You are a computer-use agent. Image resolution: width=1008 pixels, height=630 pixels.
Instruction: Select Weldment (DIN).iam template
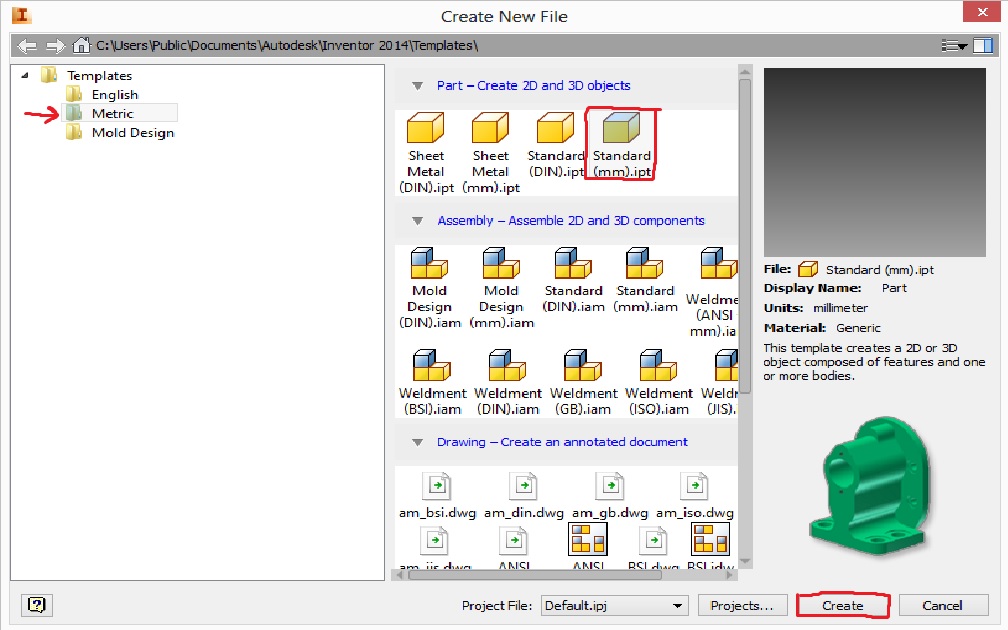508,382
